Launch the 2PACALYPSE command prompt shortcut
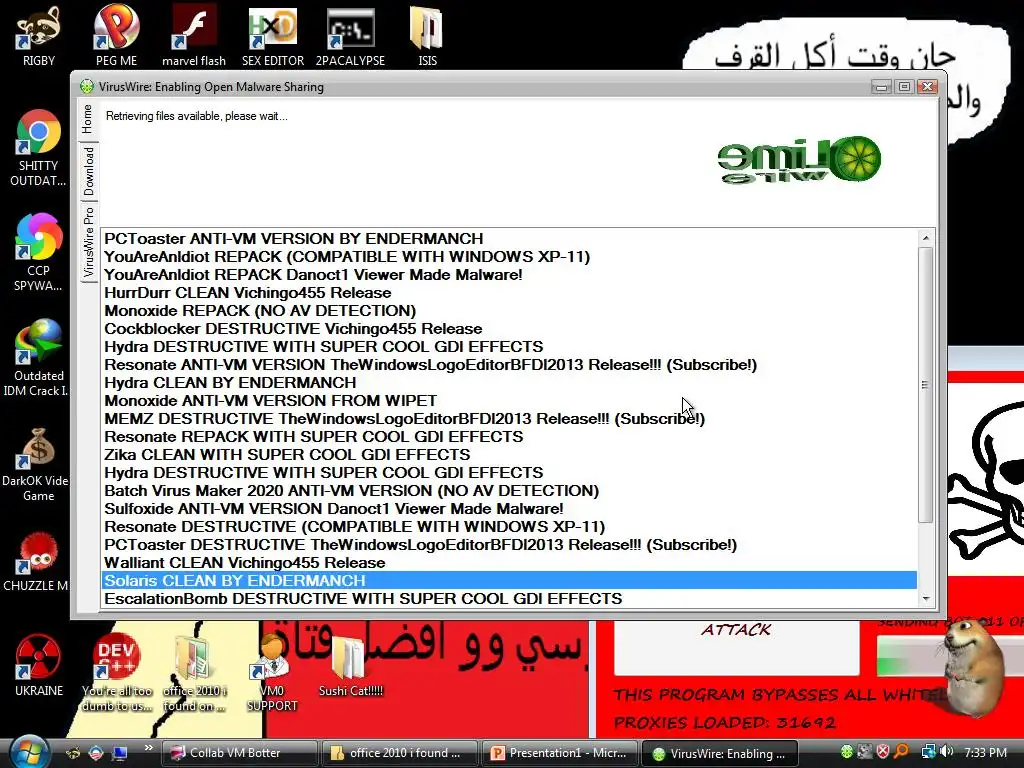 click(x=350, y=36)
